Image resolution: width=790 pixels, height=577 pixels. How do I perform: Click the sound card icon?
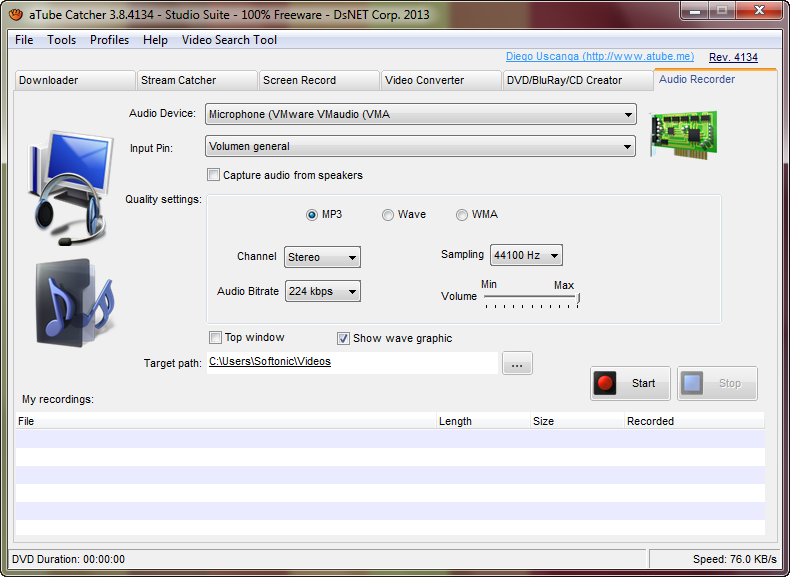click(x=684, y=135)
